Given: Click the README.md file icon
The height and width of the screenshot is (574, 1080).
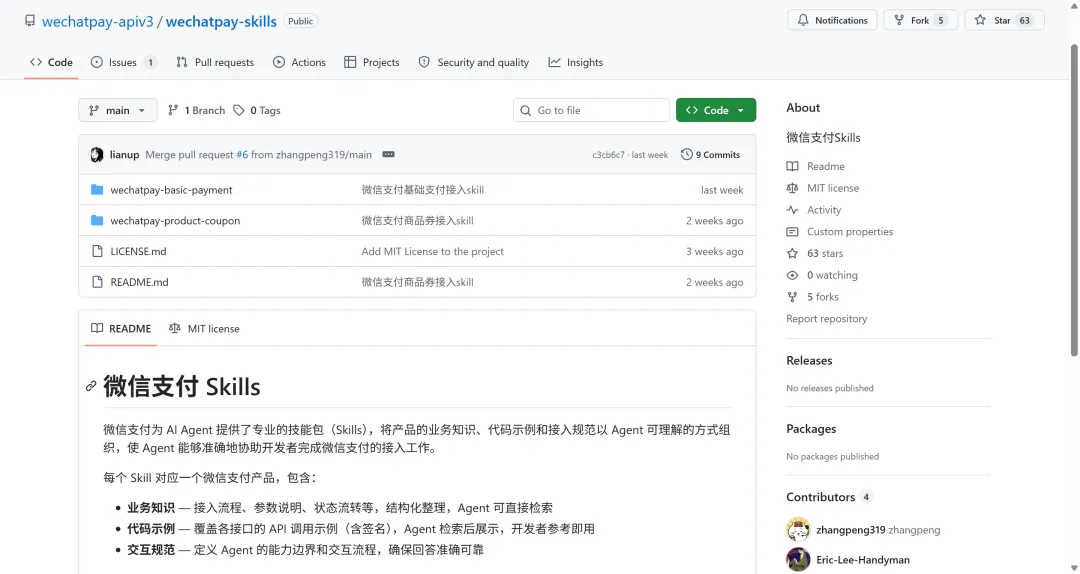Looking at the screenshot, I should (97, 282).
